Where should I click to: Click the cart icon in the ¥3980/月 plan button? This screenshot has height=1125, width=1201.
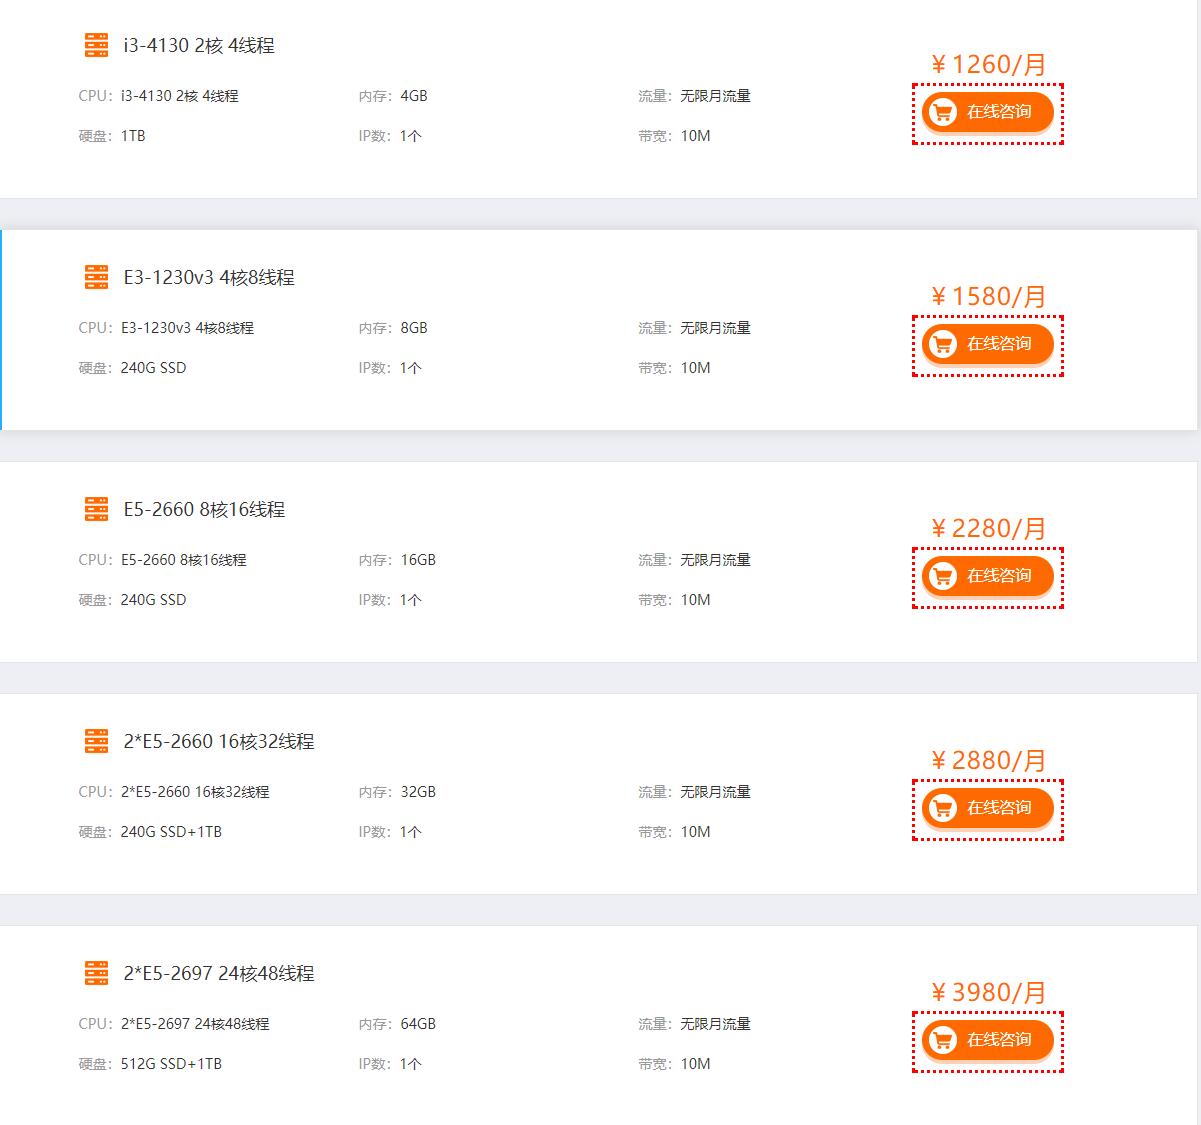tap(942, 1040)
